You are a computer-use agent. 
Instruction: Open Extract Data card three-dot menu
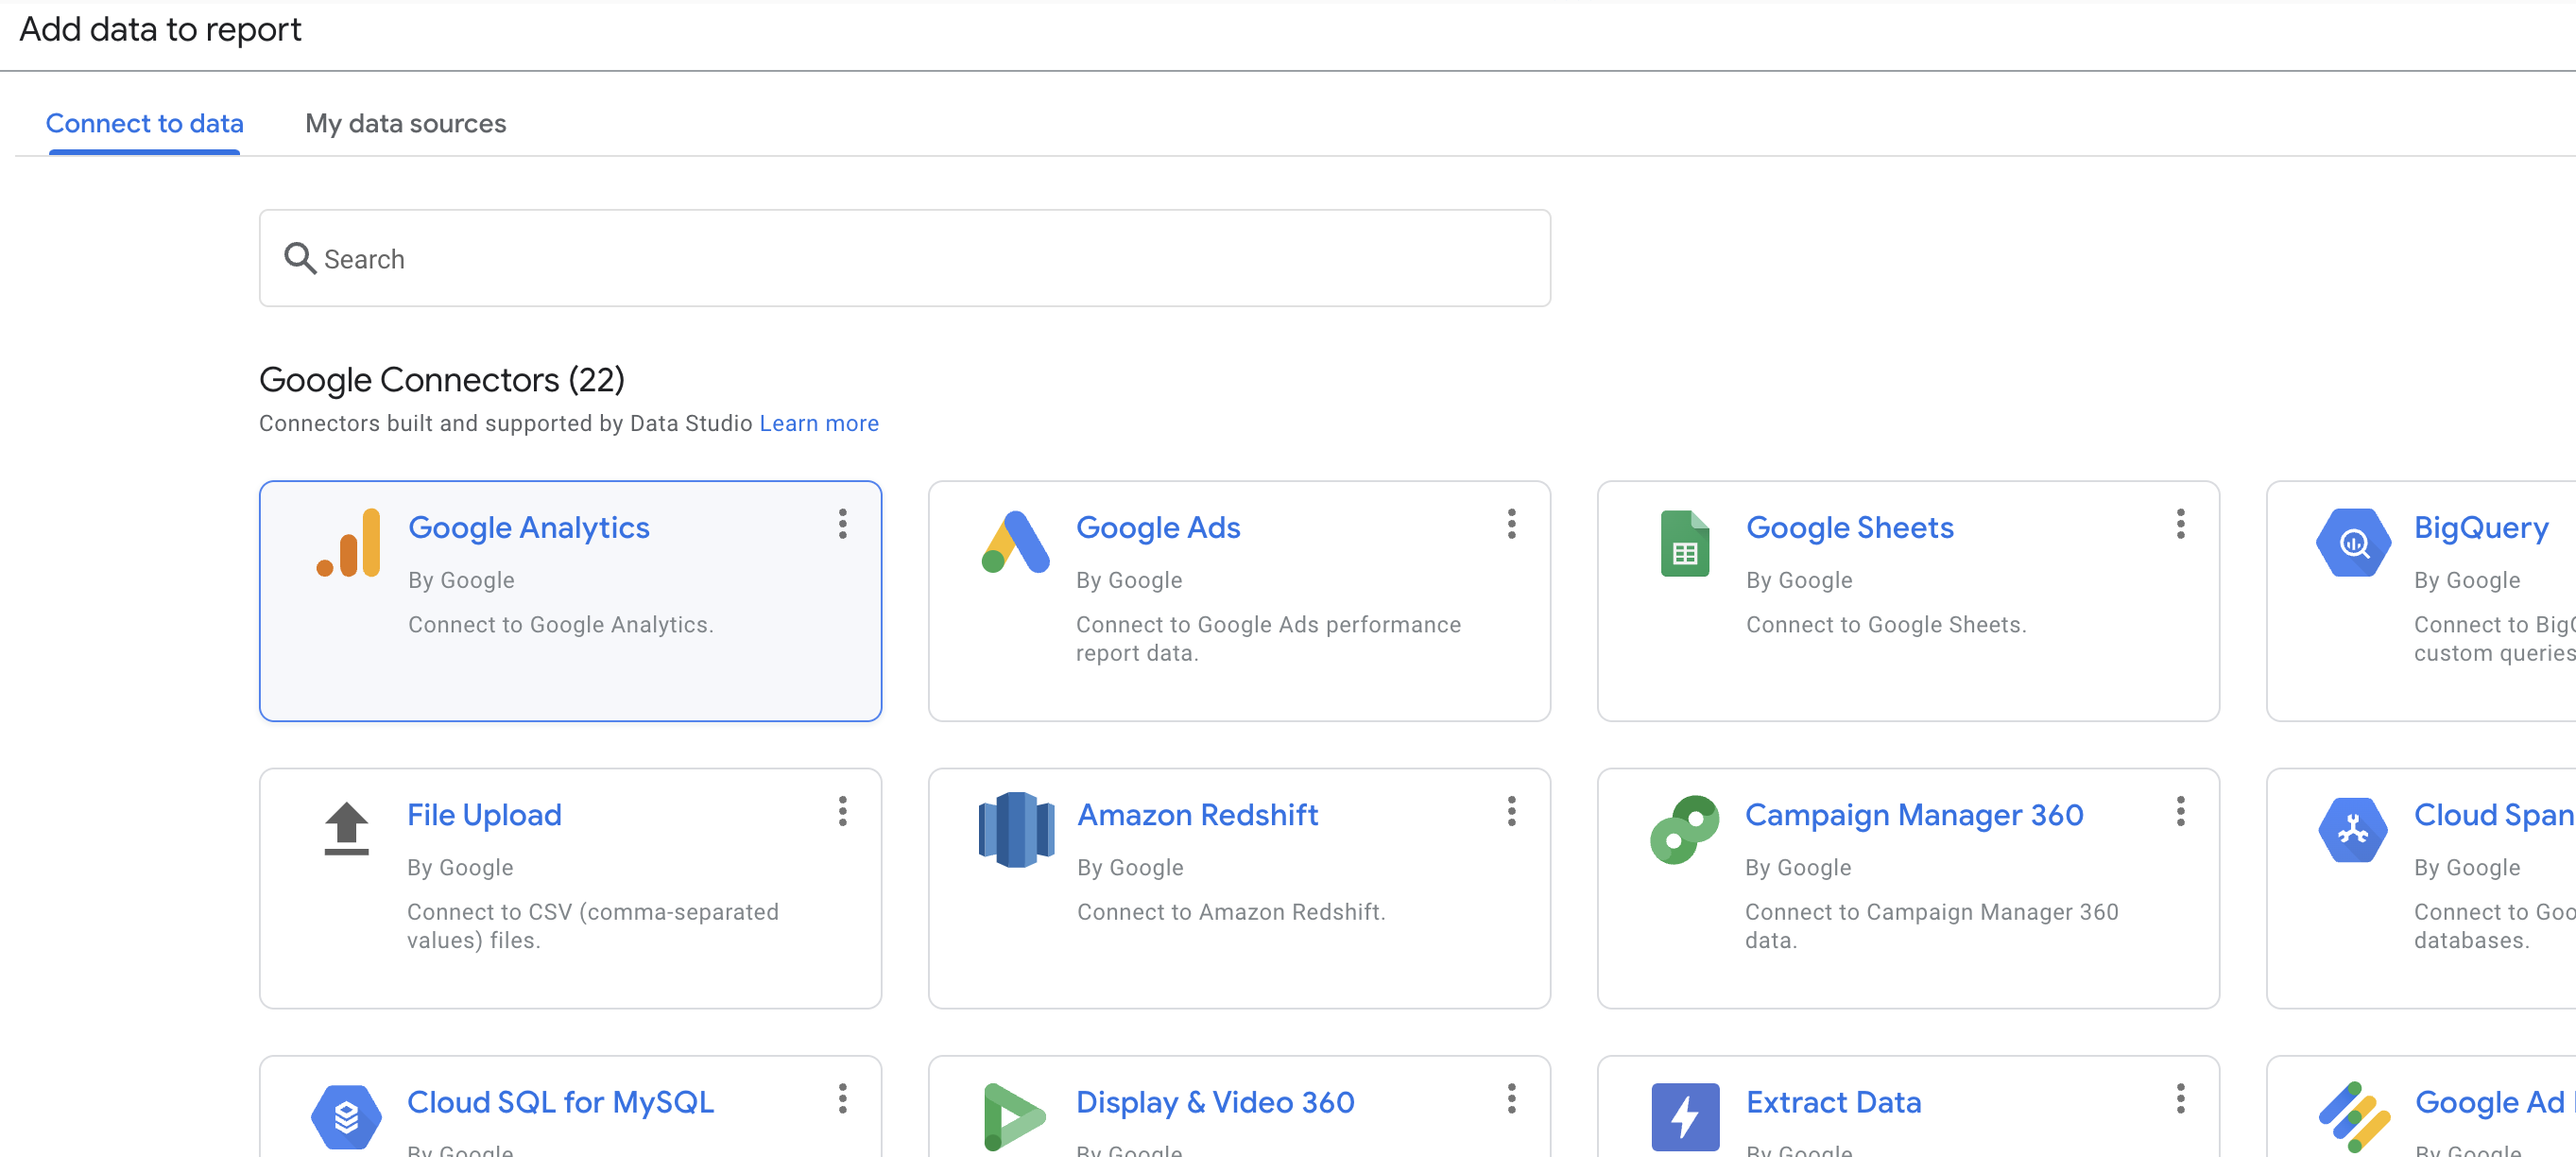[x=2180, y=1098]
